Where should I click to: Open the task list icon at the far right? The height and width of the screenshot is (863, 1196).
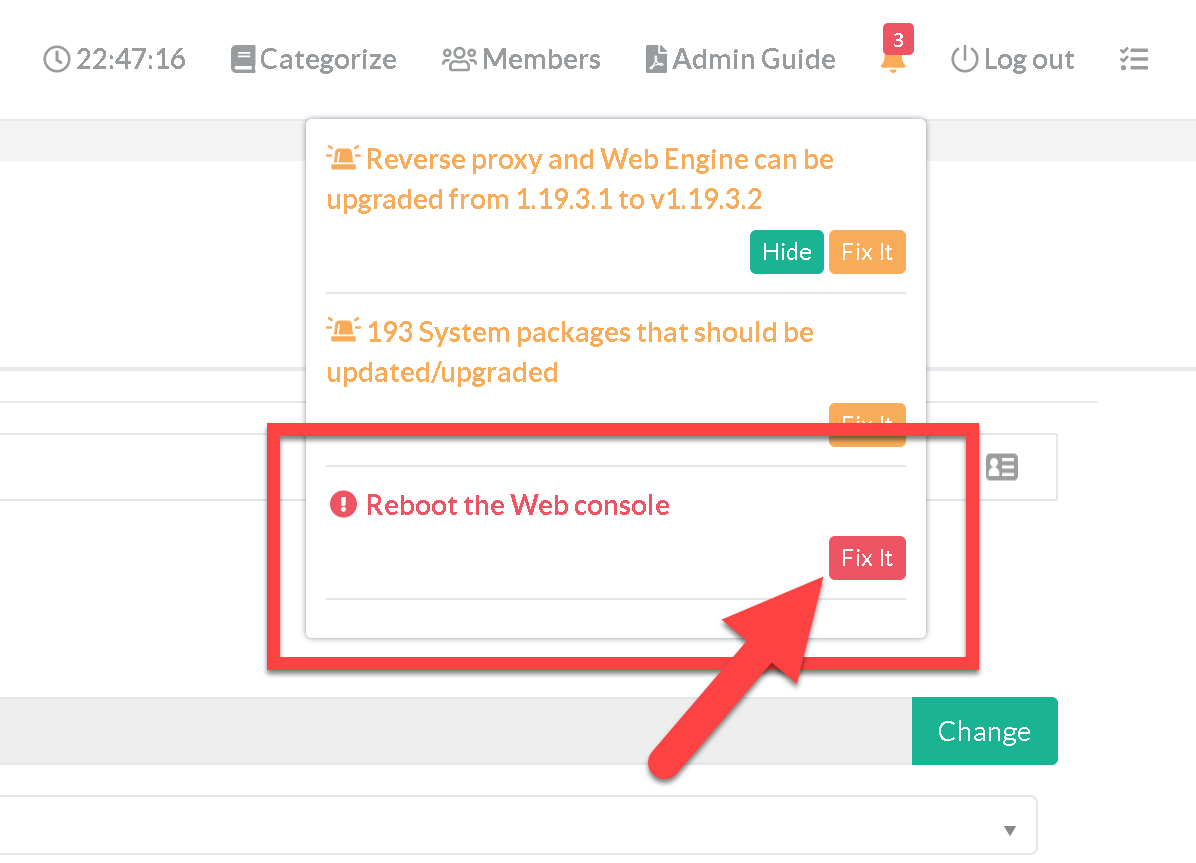click(x=1134, y=60)
